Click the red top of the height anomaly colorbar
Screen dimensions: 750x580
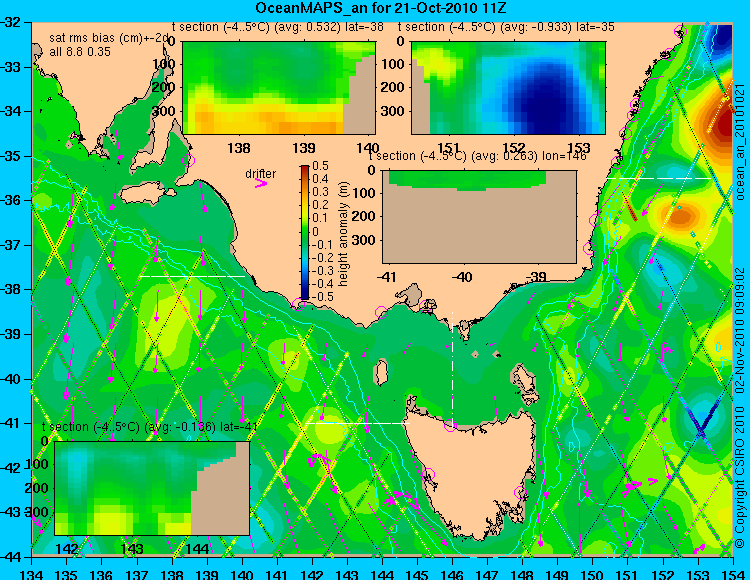[305, 169]
